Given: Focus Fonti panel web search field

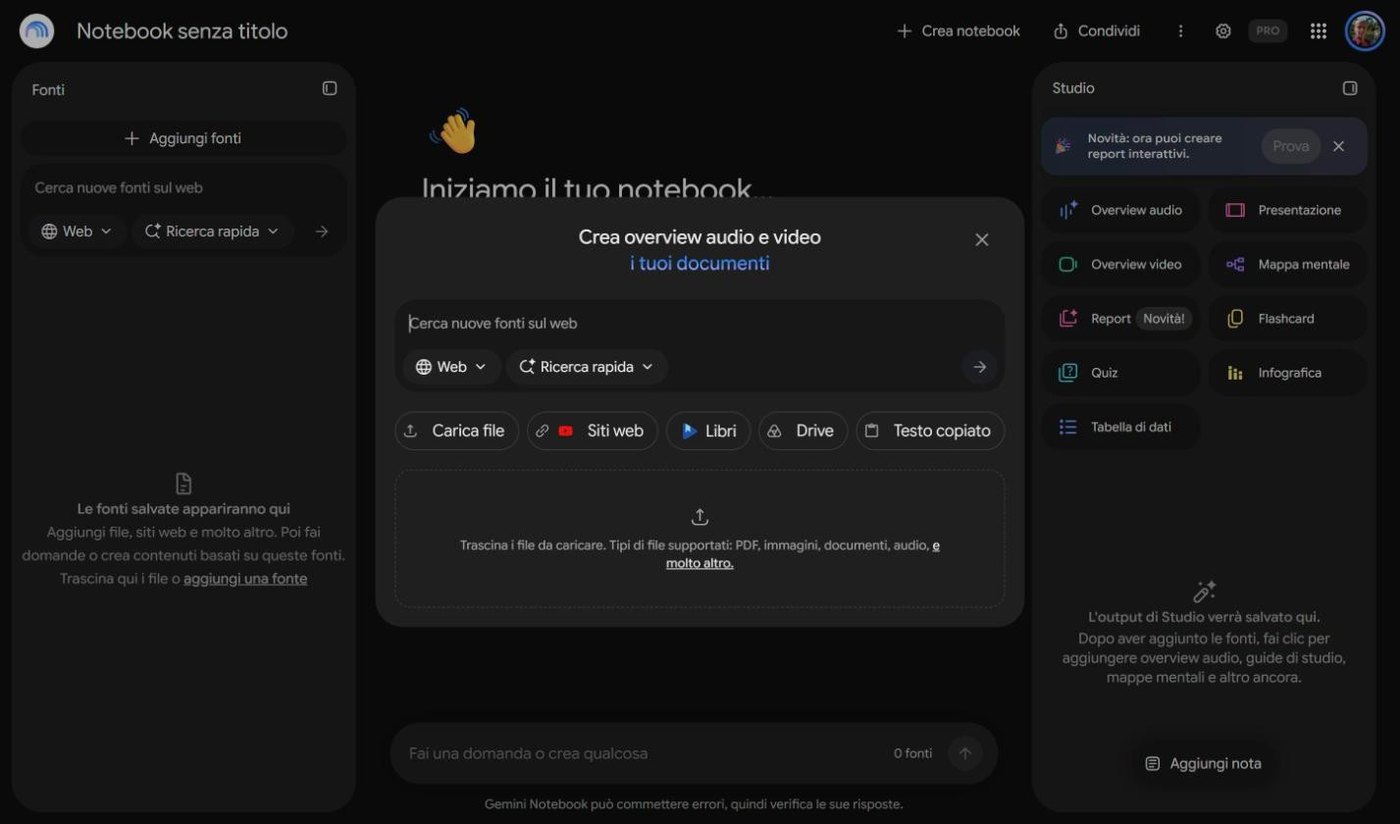Looking at the screenshot, I should [184, 187].
